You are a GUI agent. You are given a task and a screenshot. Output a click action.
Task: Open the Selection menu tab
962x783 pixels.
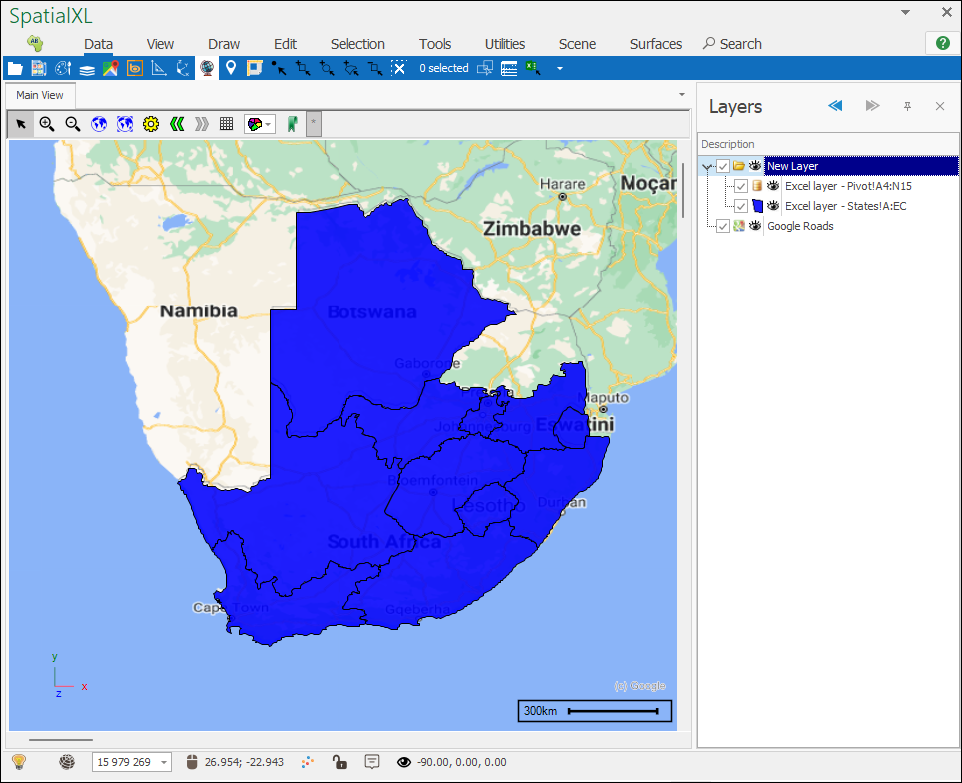(357, 44)
